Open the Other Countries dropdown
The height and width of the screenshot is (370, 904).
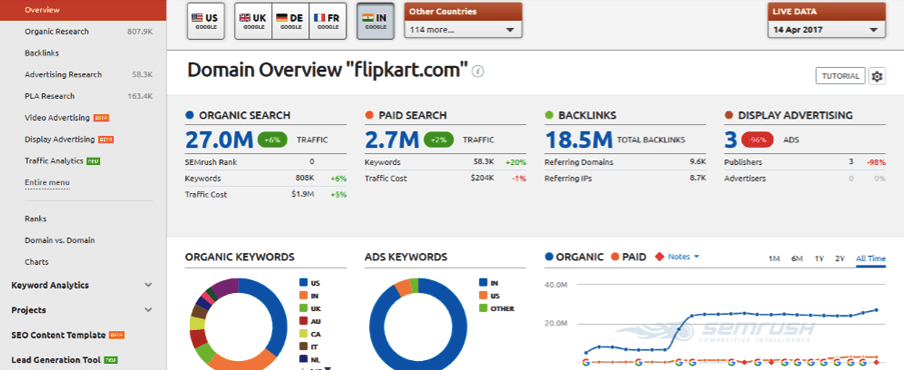click(463, 30)
